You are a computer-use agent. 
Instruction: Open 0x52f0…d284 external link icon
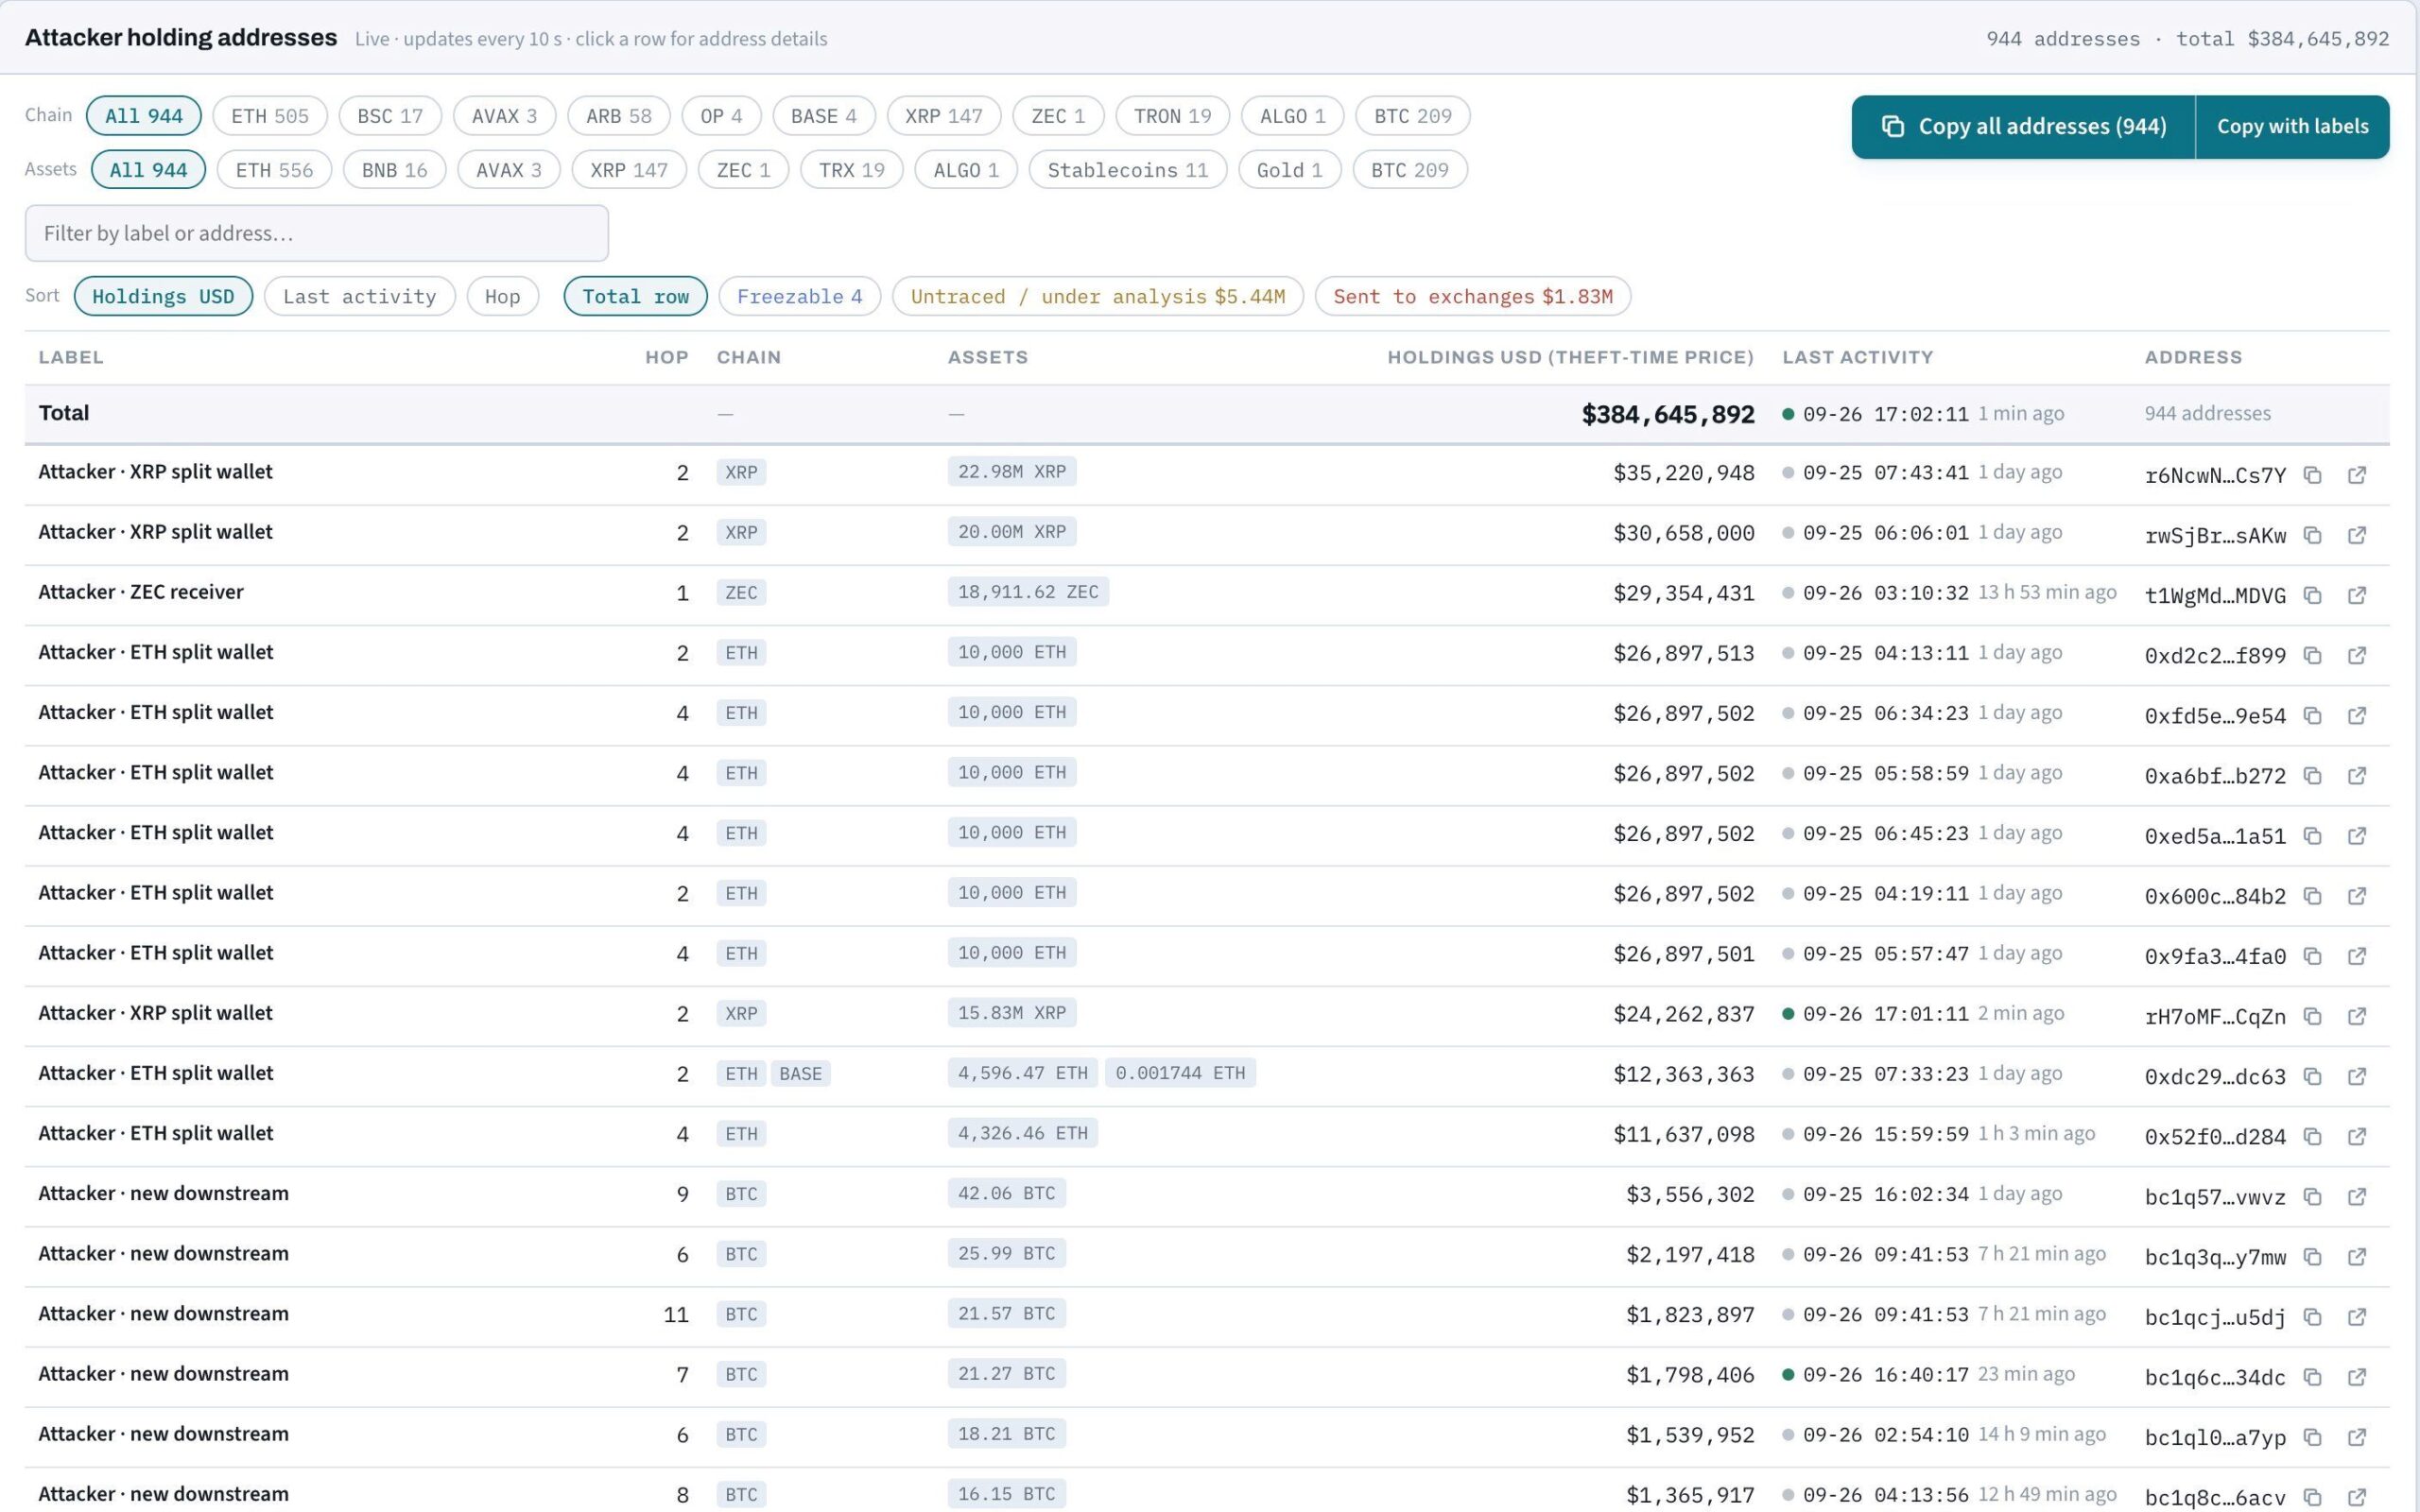point(2357,1136)
